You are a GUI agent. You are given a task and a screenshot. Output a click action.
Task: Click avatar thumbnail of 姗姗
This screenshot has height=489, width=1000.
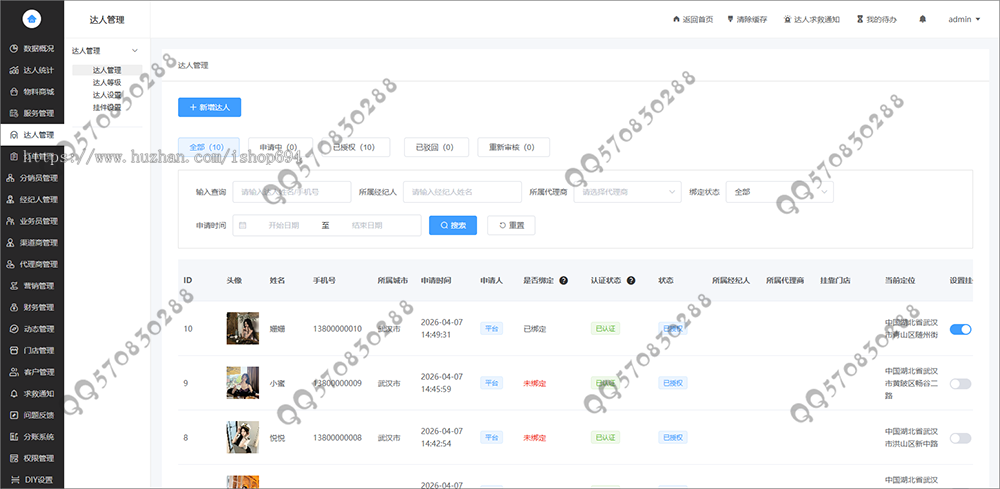243,328
